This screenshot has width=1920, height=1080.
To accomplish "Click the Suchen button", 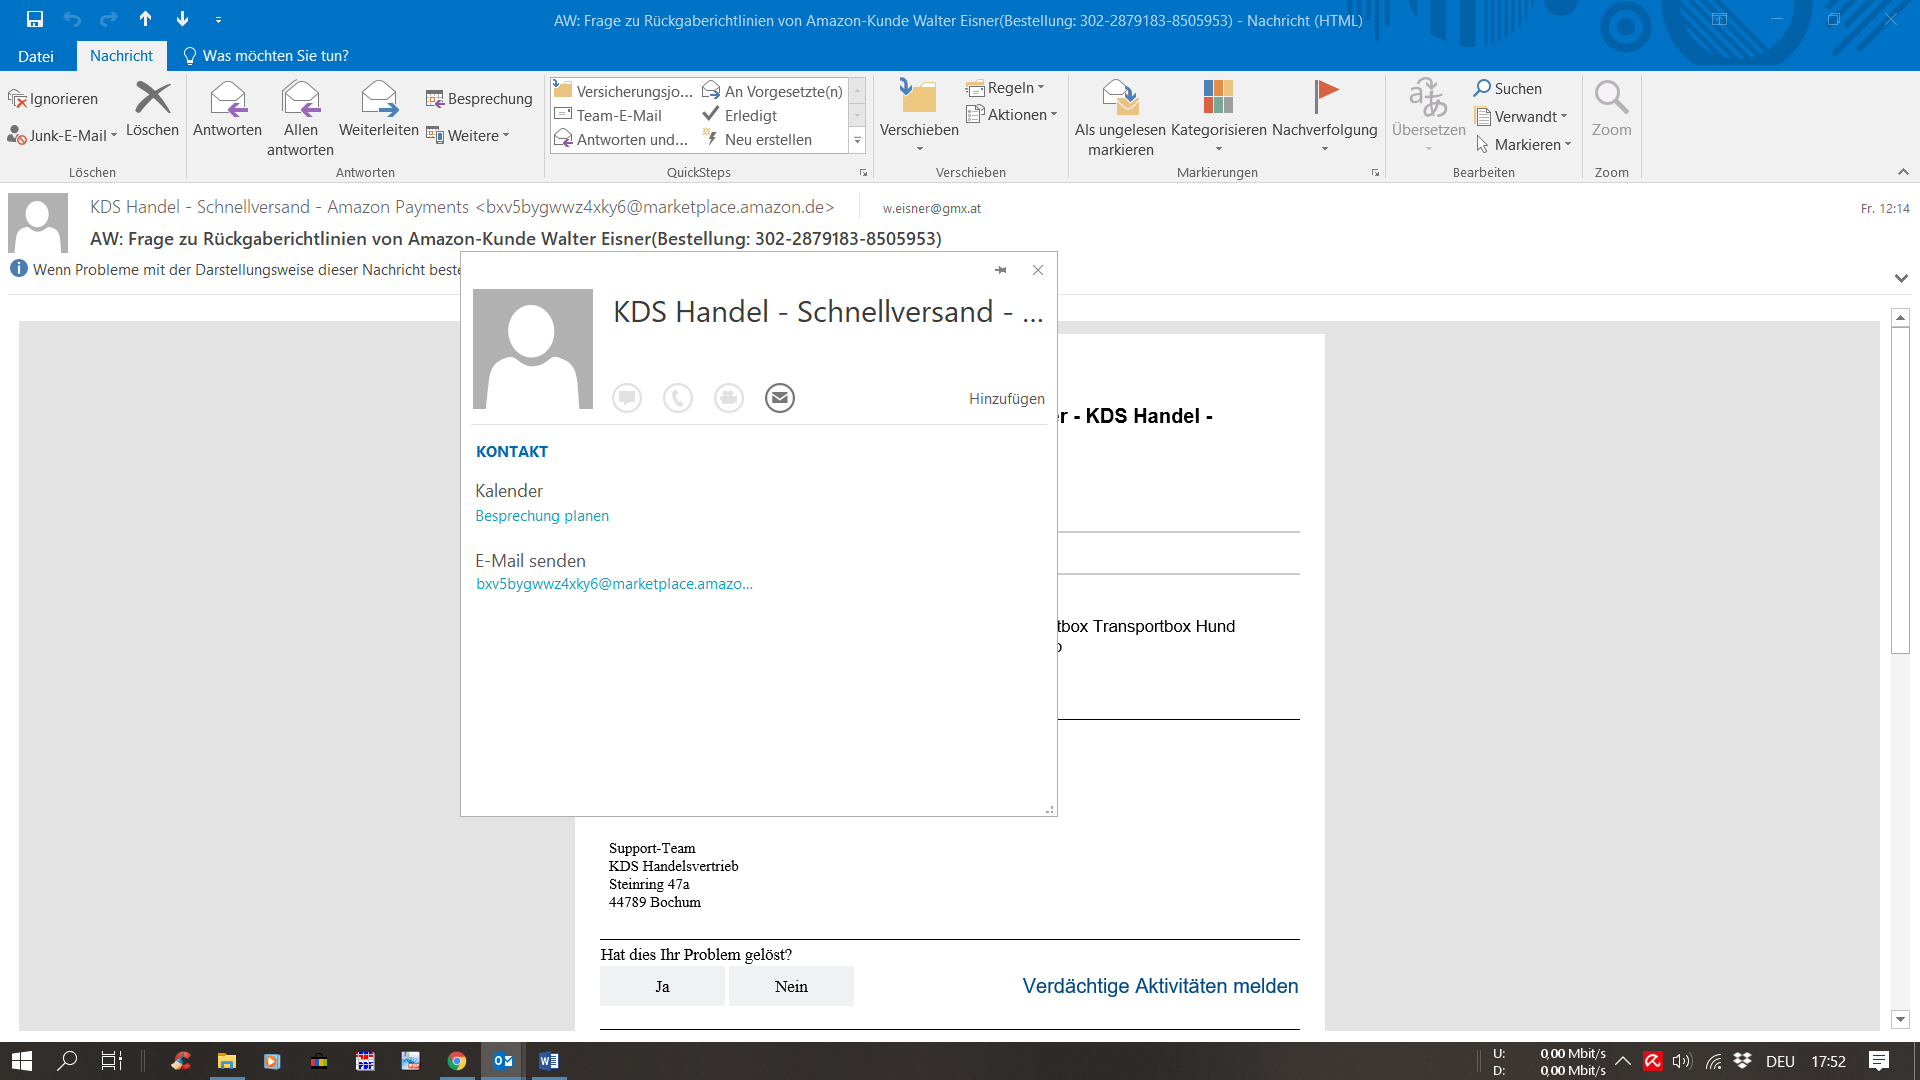I will pos(1508,88).
